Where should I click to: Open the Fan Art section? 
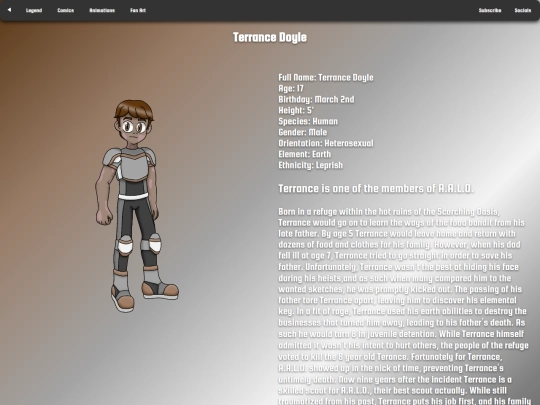pos(138,10)
